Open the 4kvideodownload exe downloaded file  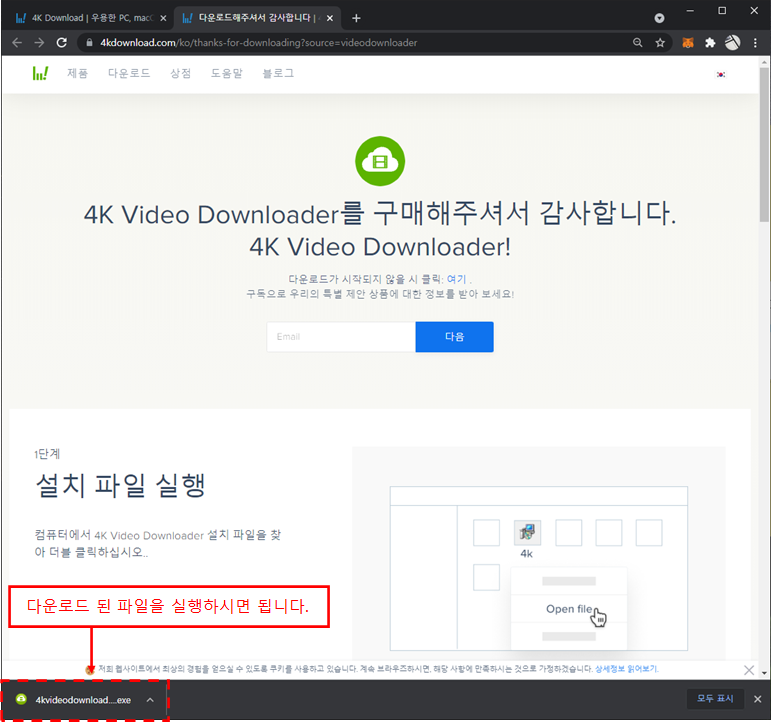tap(83, 700)
